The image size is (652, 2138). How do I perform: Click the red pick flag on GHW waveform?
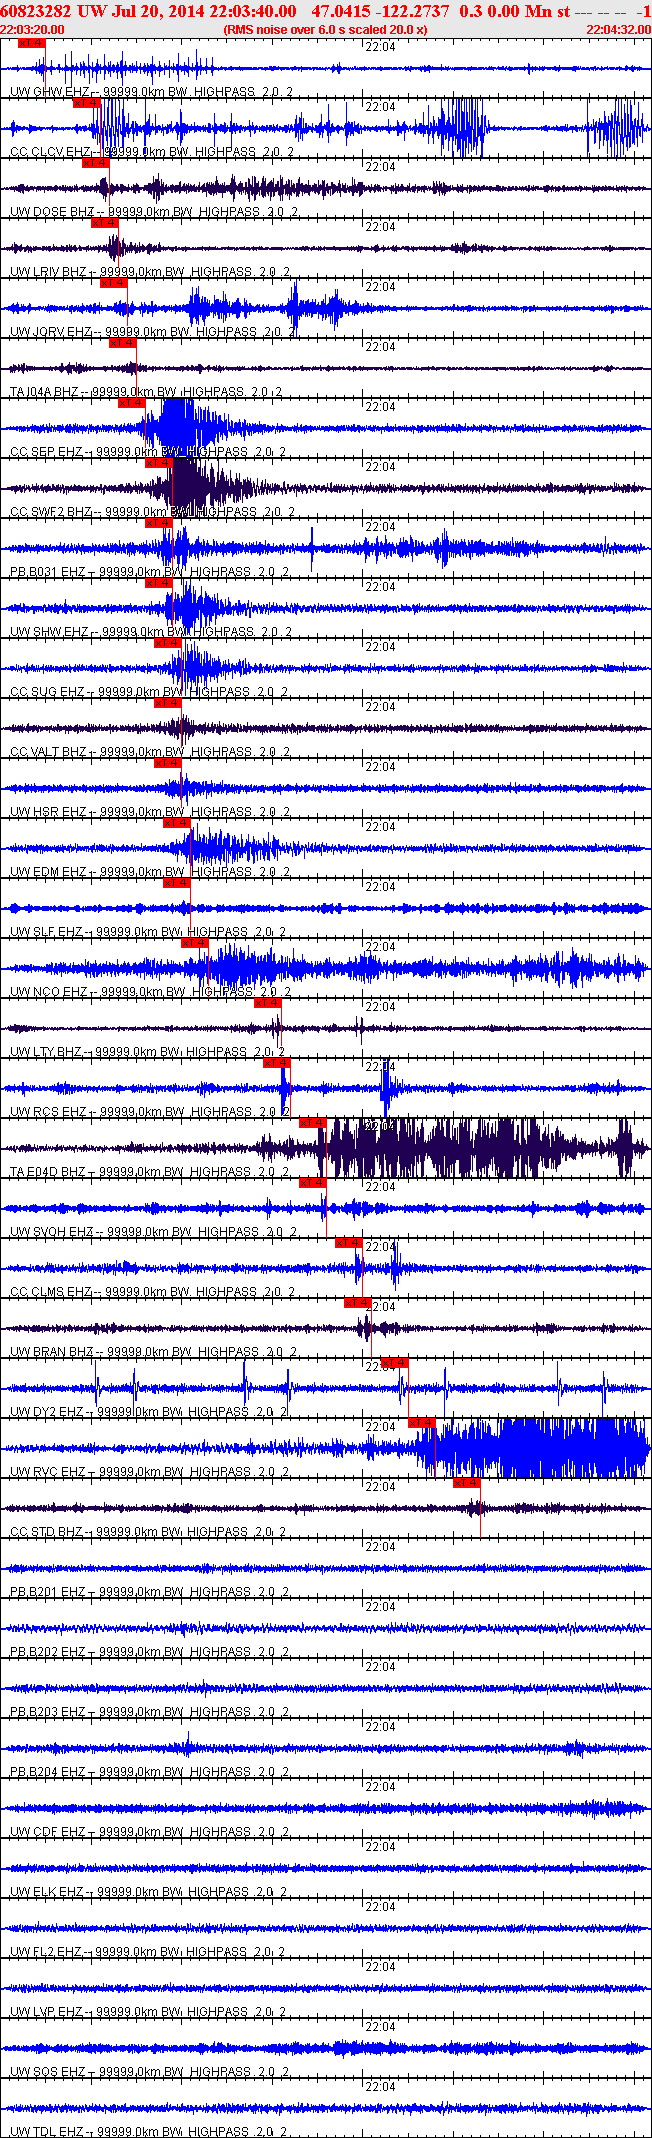tap(32, 43)
